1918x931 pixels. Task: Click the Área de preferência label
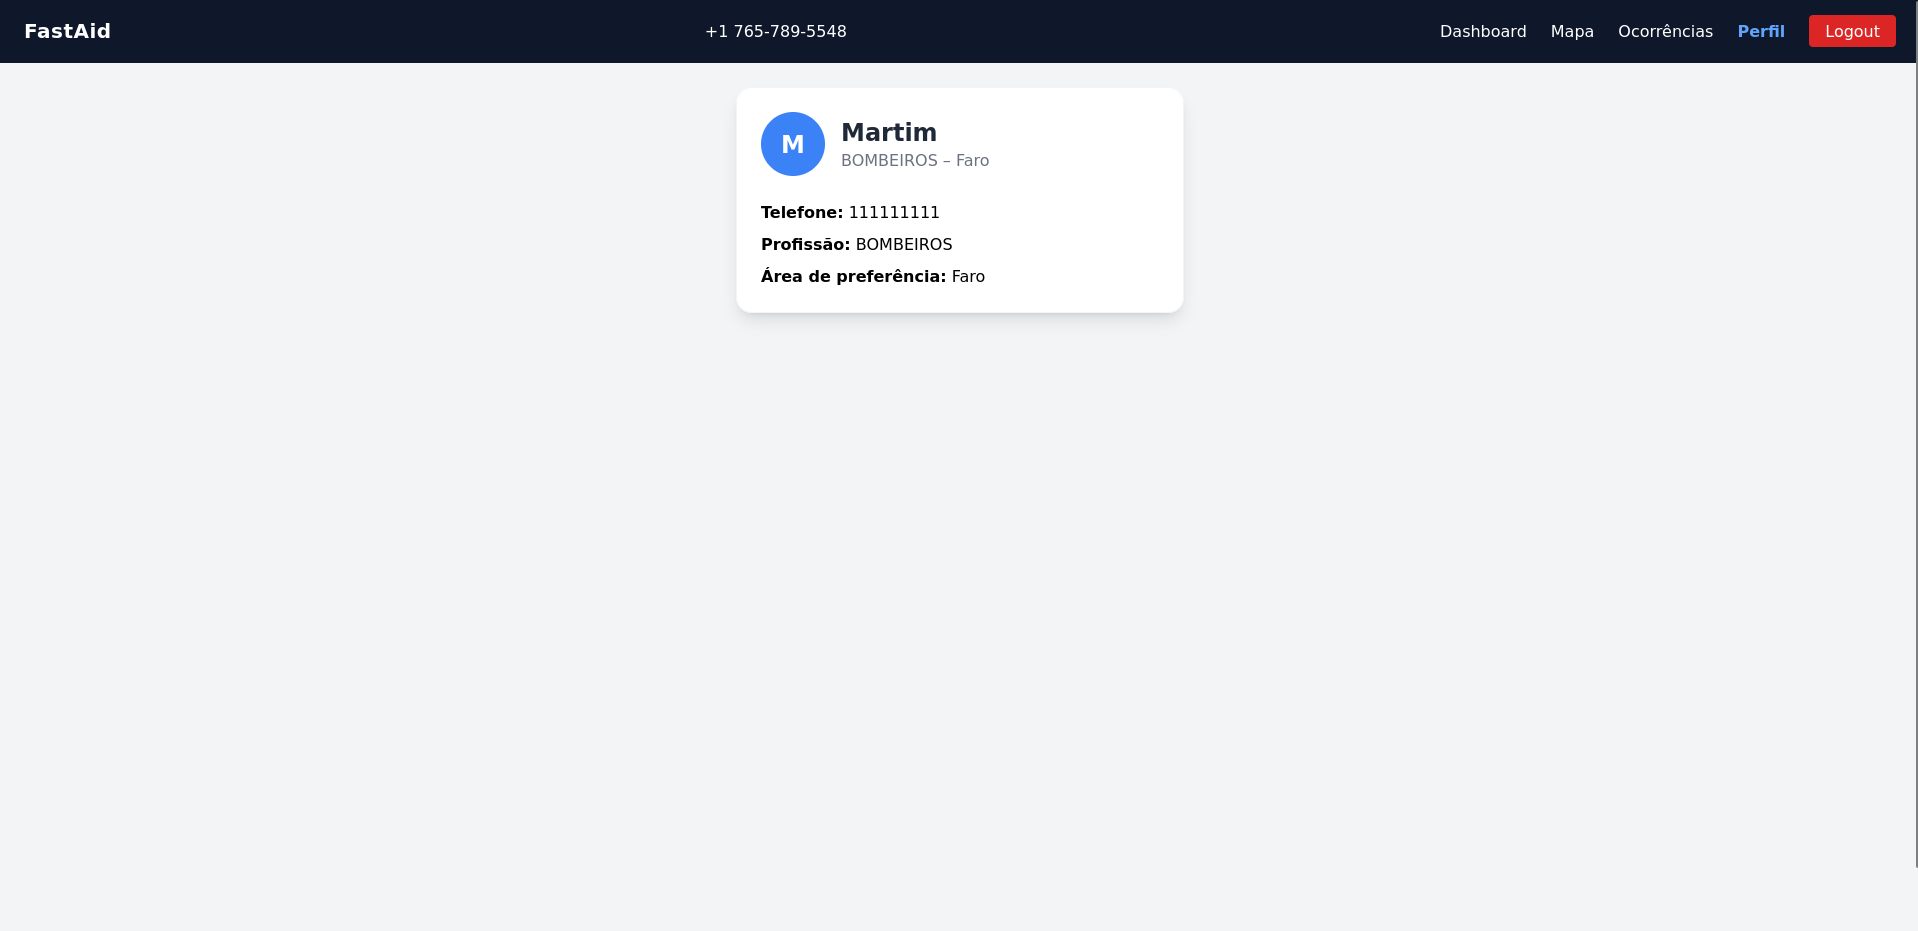pos(853,276)
